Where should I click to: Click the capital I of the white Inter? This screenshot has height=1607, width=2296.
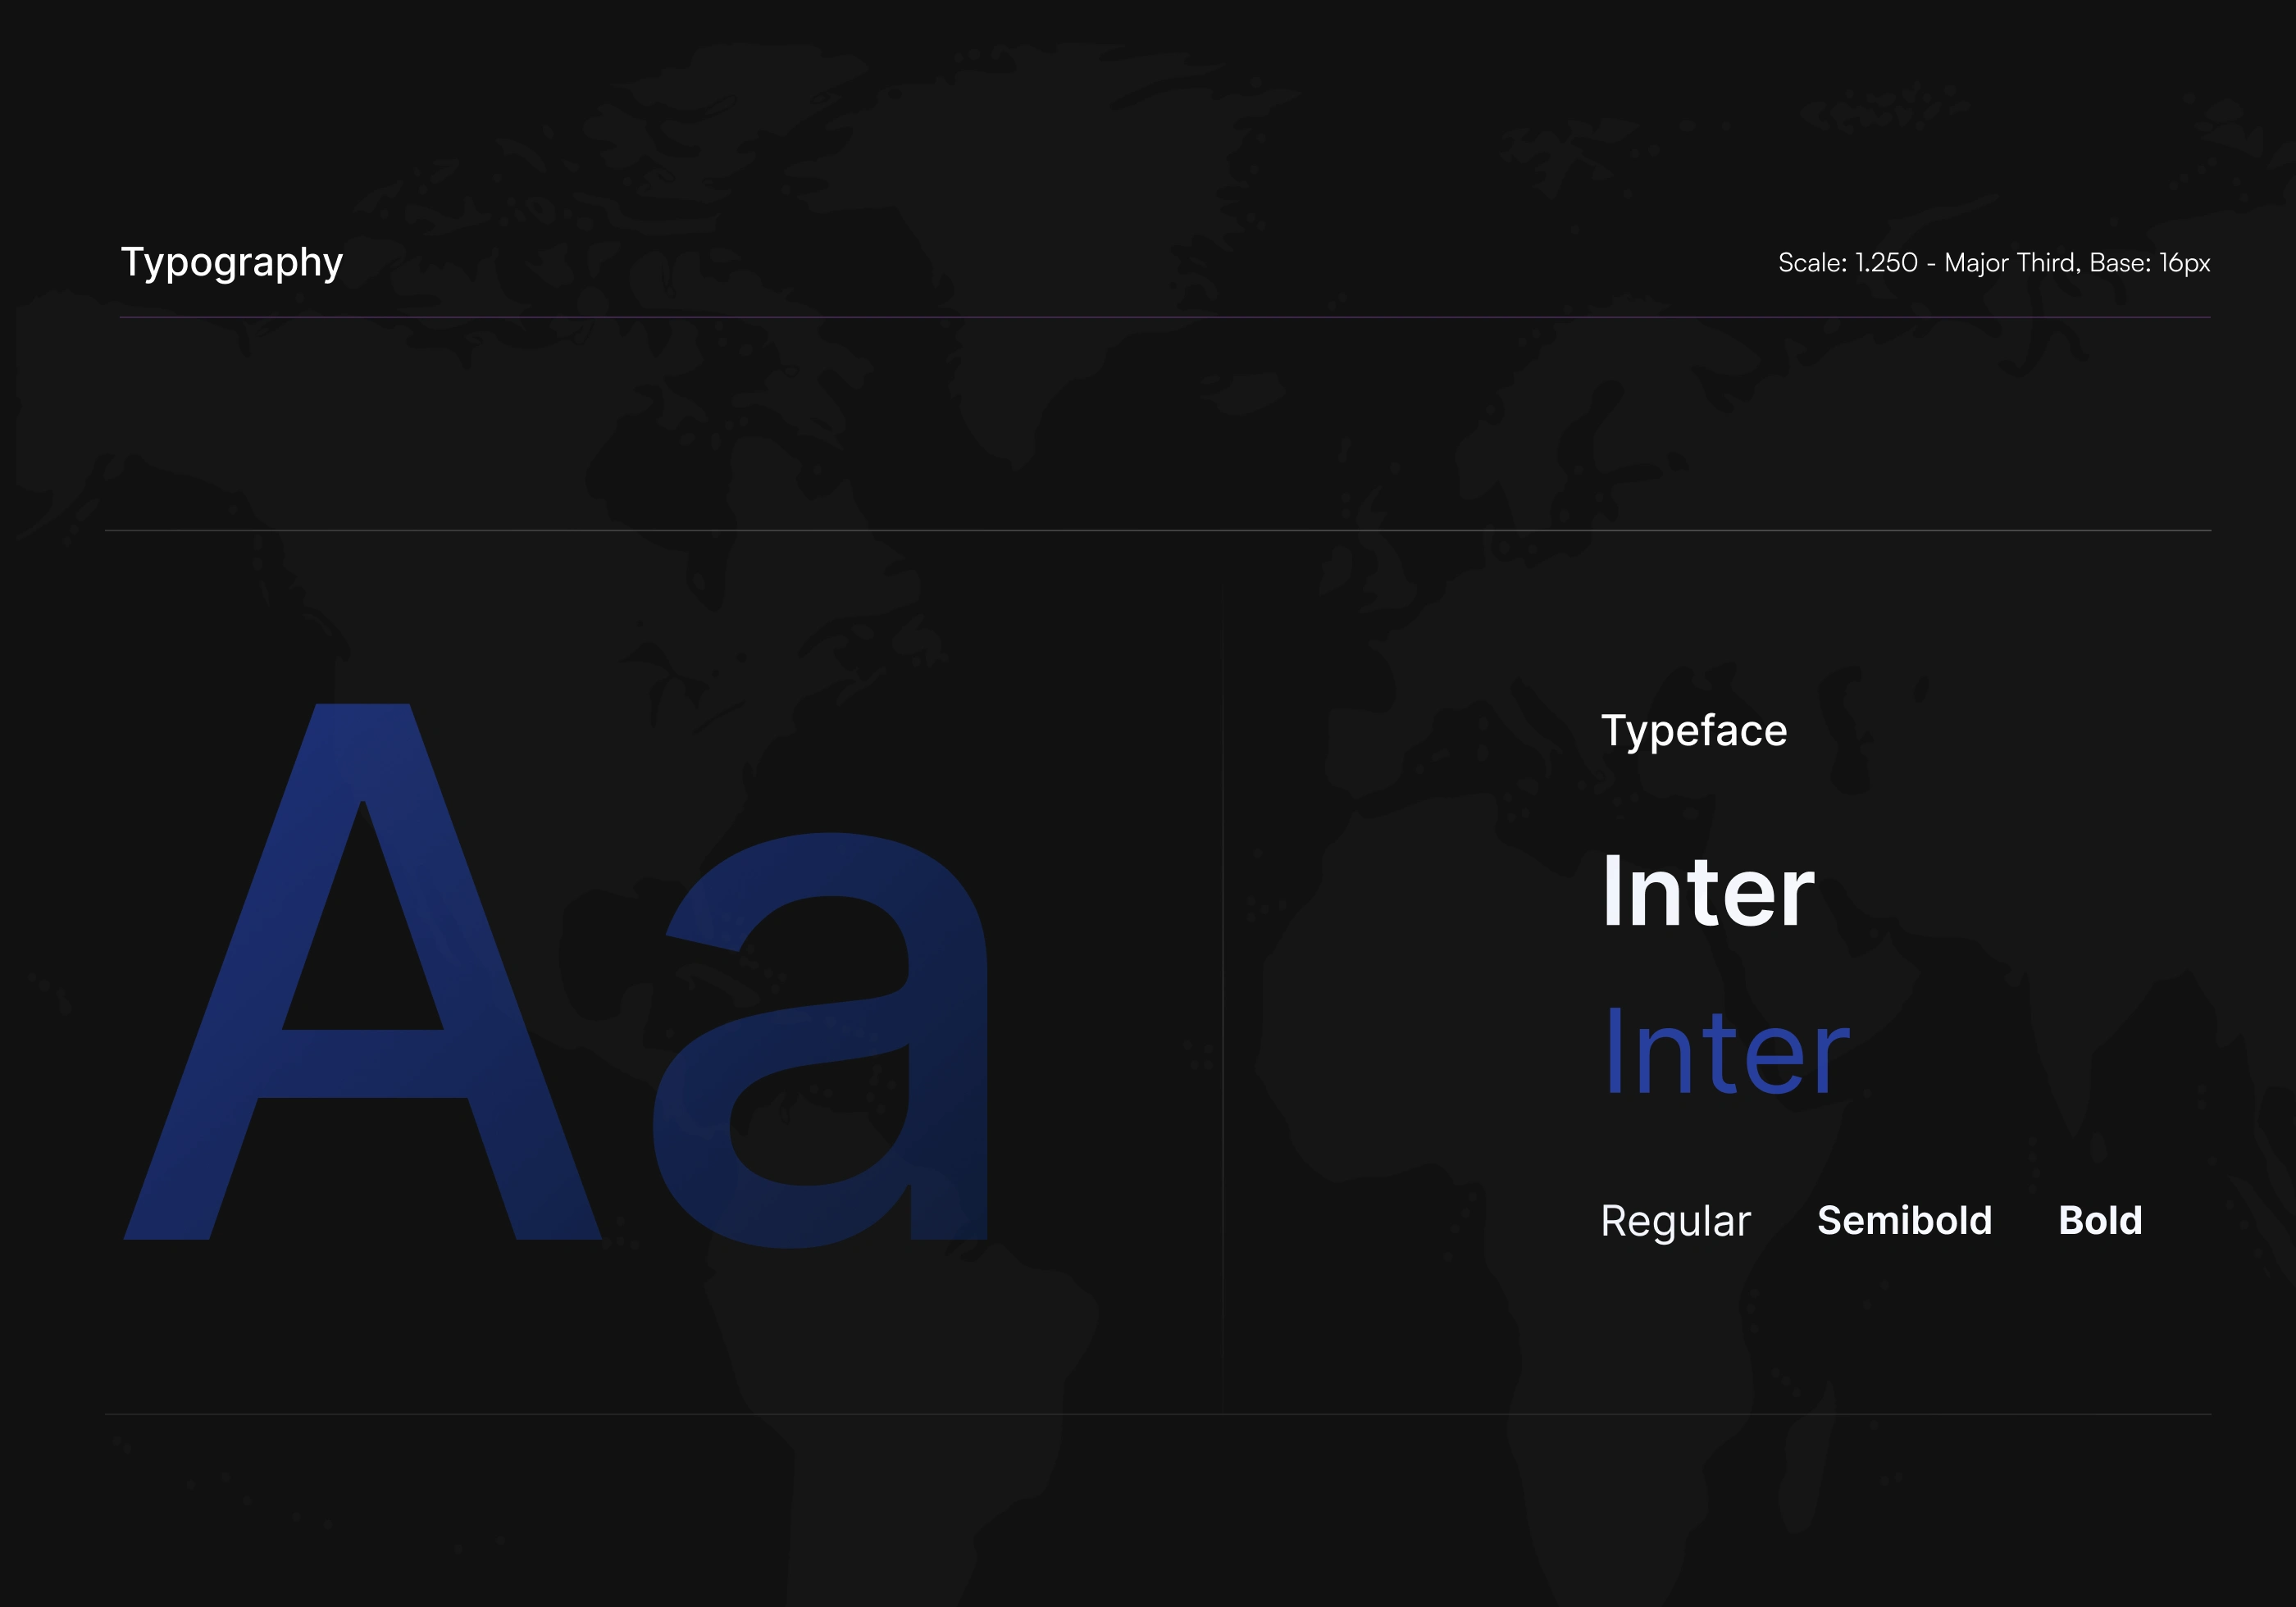coord(1612,892)
